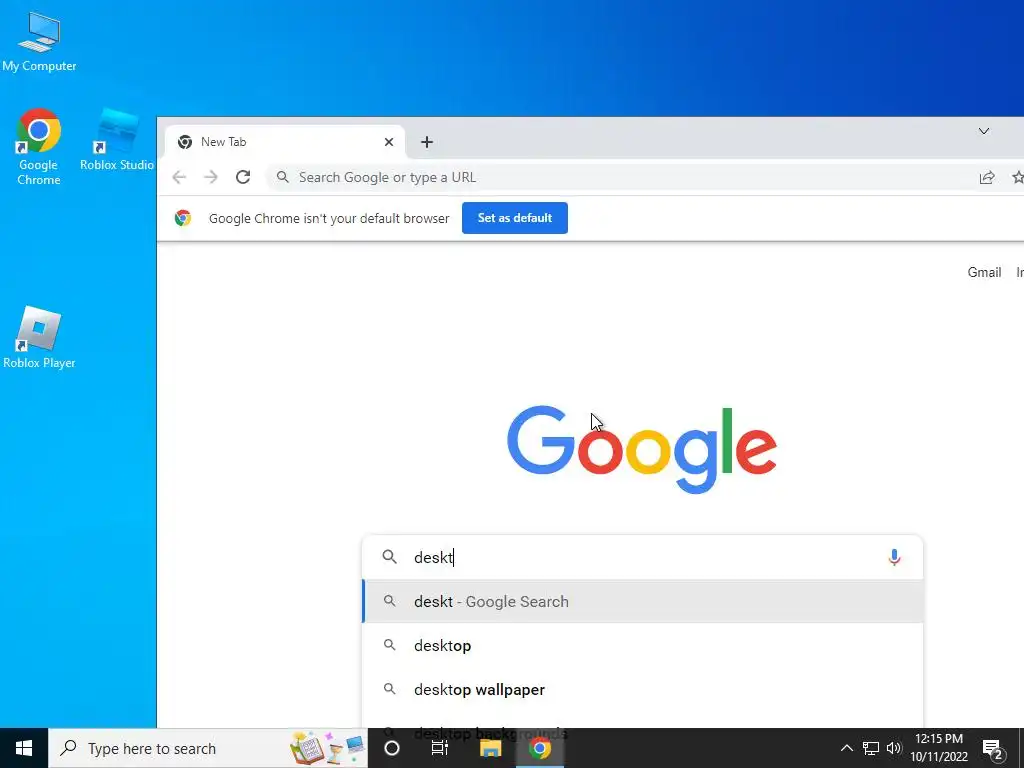Viewport: 1024px width, 768px height.
Task: Choose the 'desktop' suggestion
Action: coord(643,645)
